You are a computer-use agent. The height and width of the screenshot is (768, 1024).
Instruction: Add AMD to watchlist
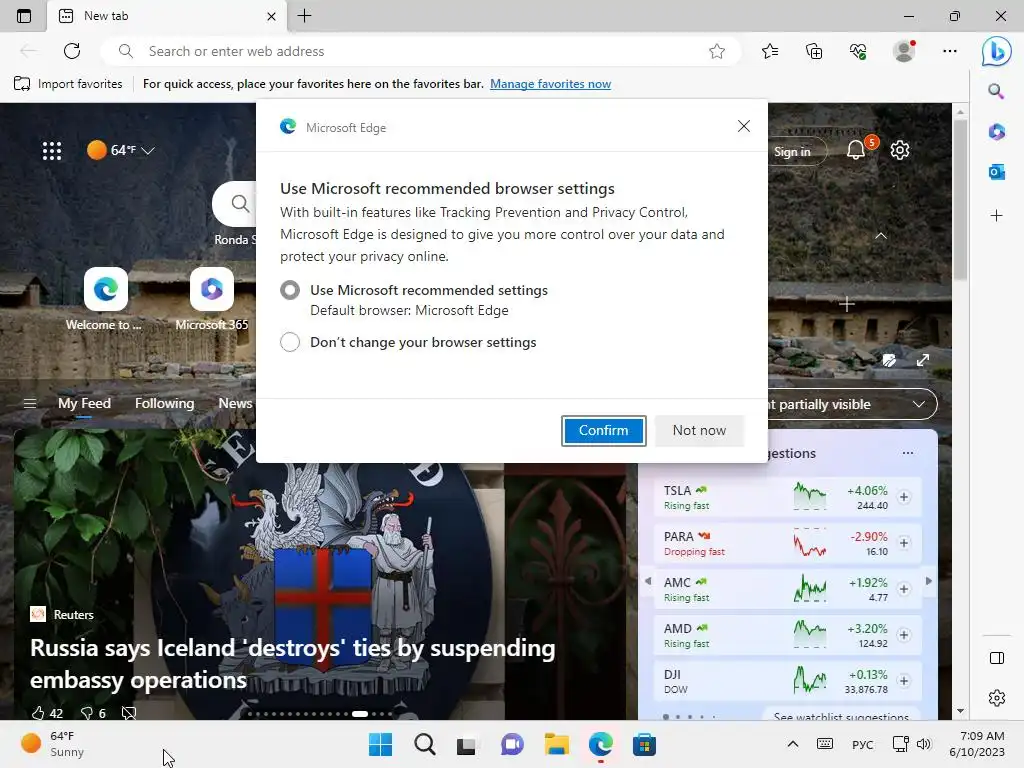(x=904, y=635)
